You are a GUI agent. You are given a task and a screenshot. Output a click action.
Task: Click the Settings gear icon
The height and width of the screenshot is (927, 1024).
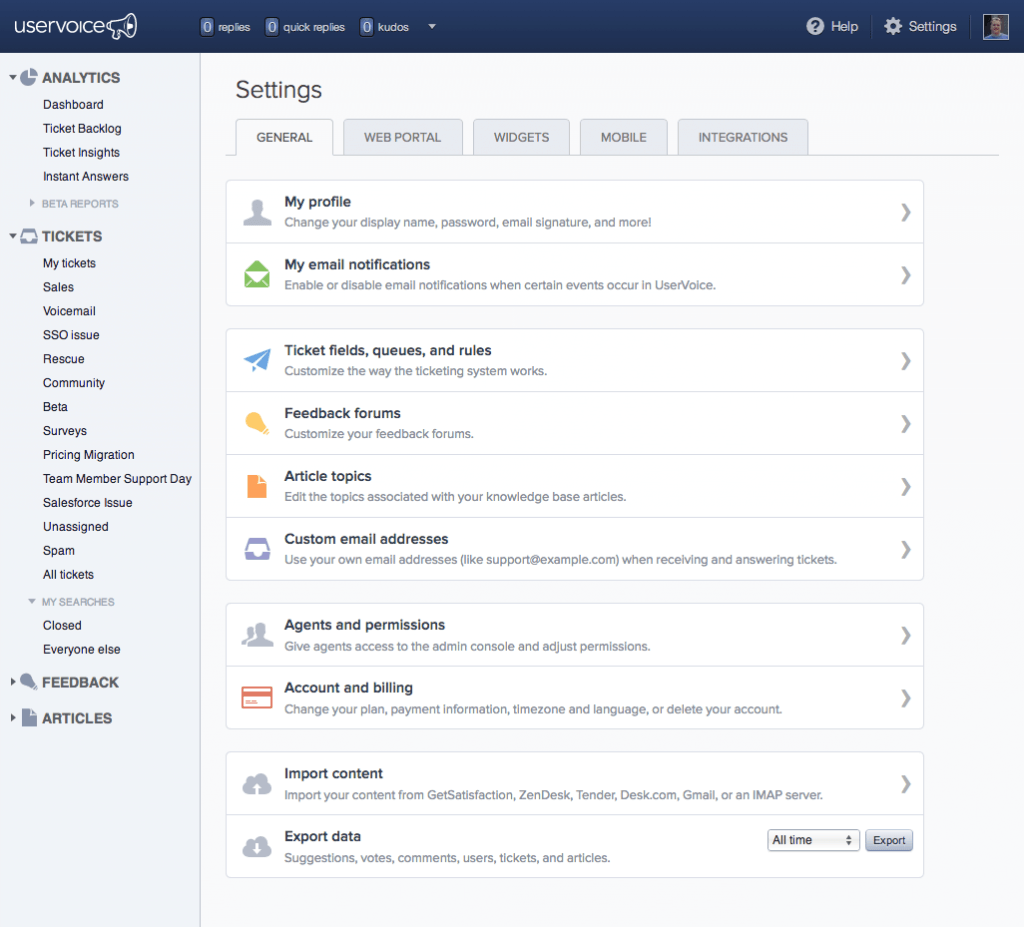[893, 27]
